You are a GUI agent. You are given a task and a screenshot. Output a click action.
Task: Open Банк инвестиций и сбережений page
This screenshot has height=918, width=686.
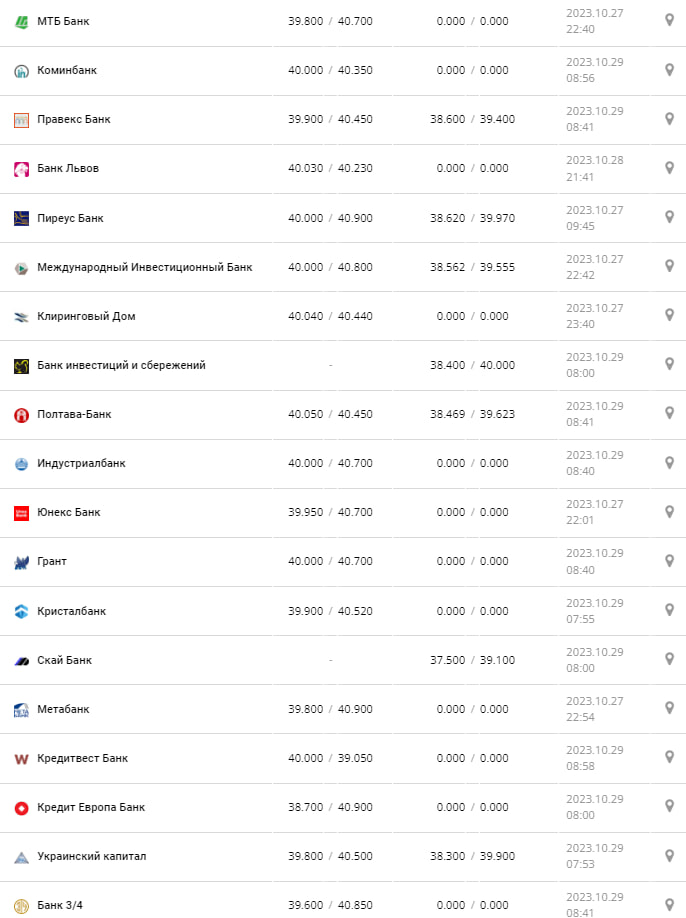(121, 365)
